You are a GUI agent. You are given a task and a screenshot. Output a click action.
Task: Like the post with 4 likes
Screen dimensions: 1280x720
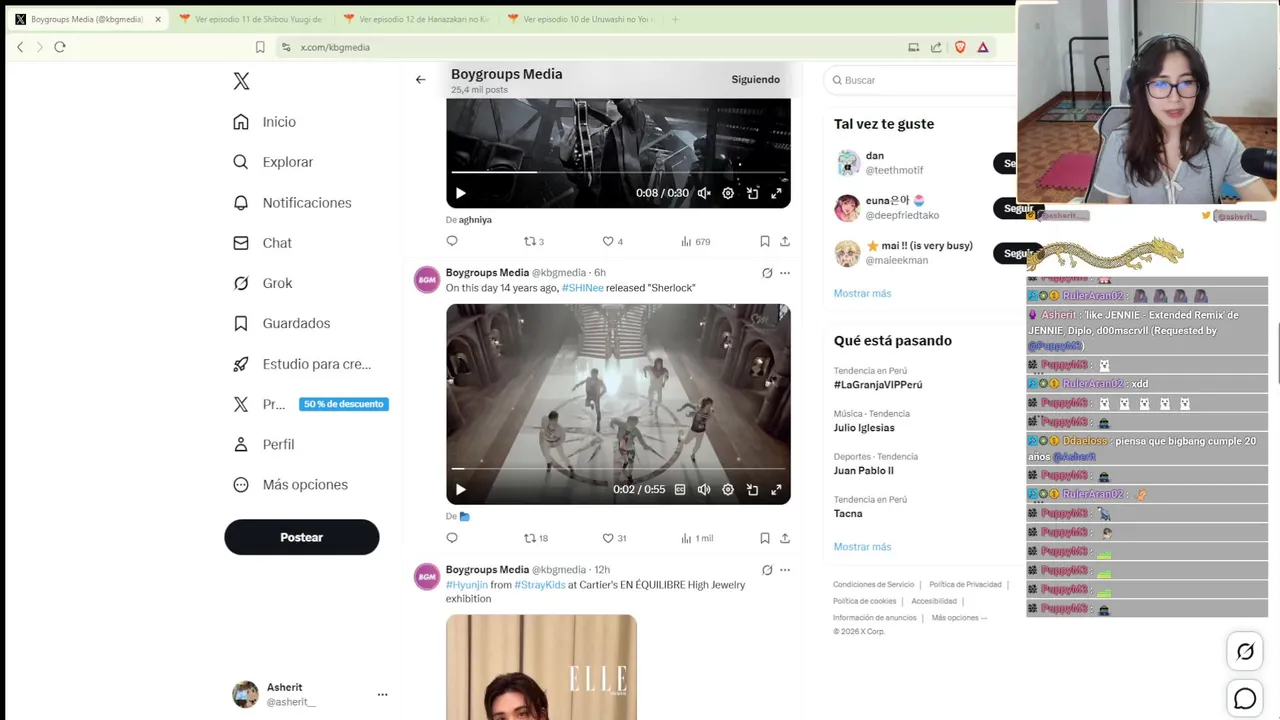(612, 241)
